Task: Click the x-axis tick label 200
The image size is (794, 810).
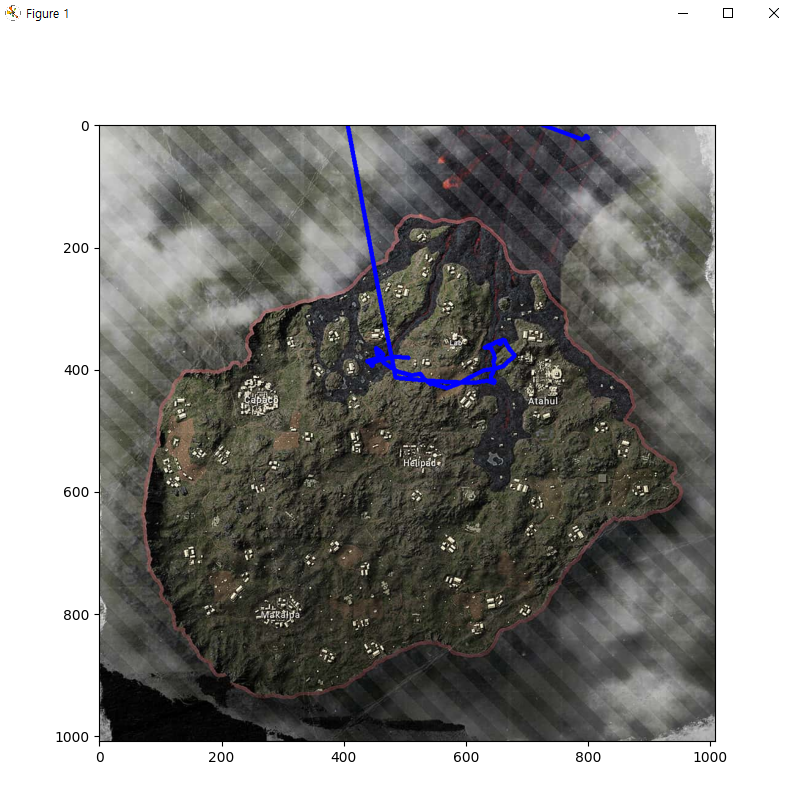Action: tap(221, 757)
